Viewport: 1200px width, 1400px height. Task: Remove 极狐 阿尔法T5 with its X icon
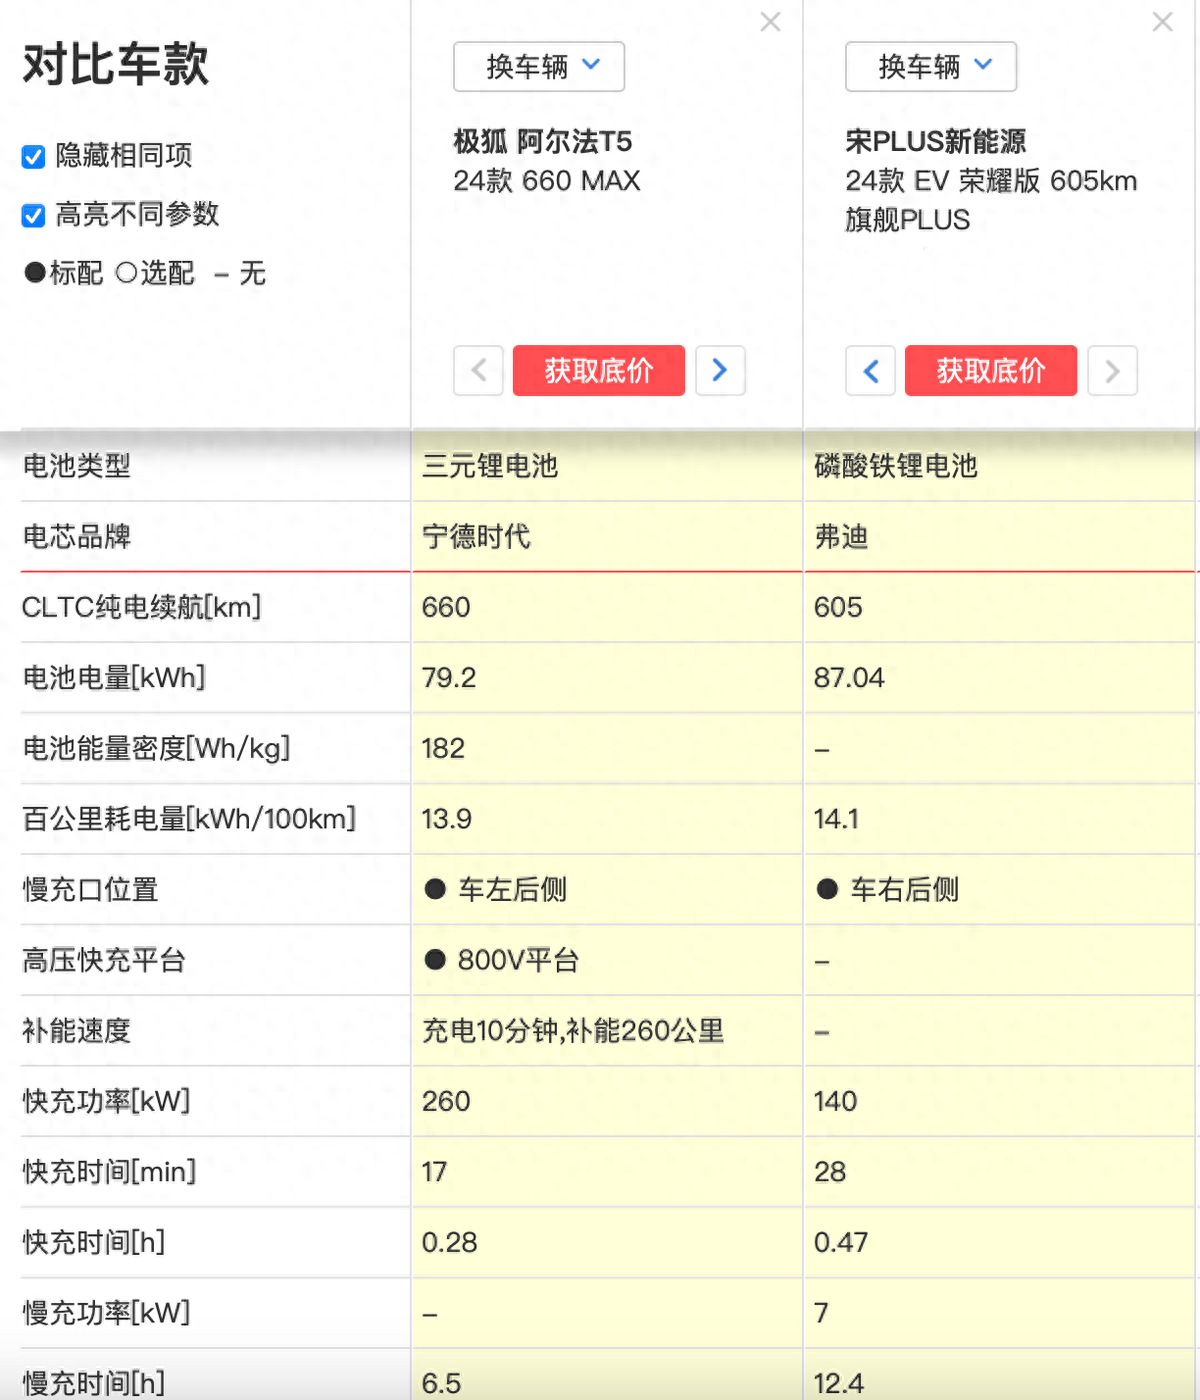point(770,21)
